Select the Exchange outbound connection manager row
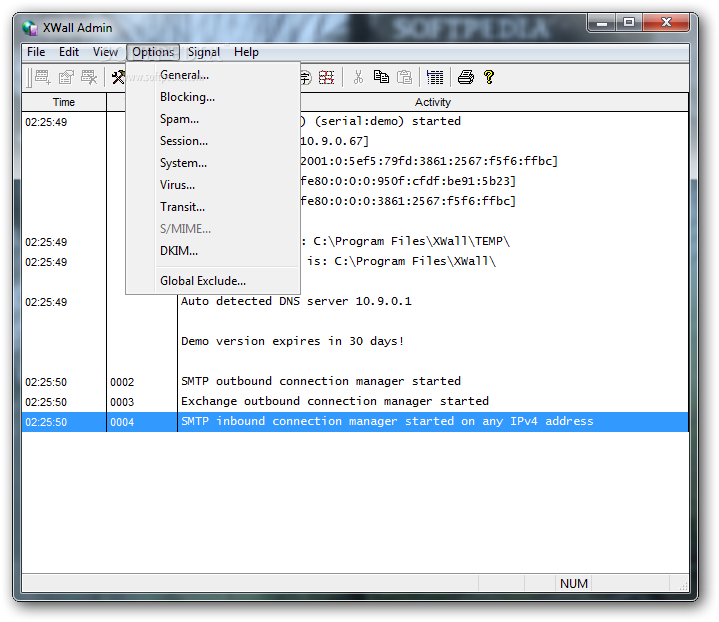 click(355, 401)
